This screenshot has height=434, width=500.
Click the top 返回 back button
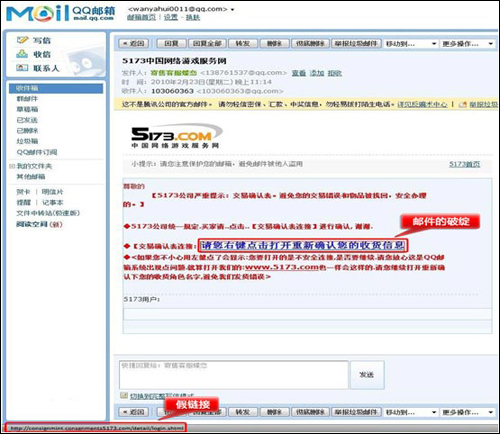click(x=134, y=44)
